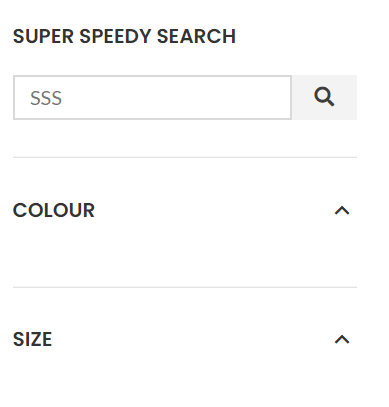
Task: Click the Super Speedy Search widget title
Action: tap(124, 36)
